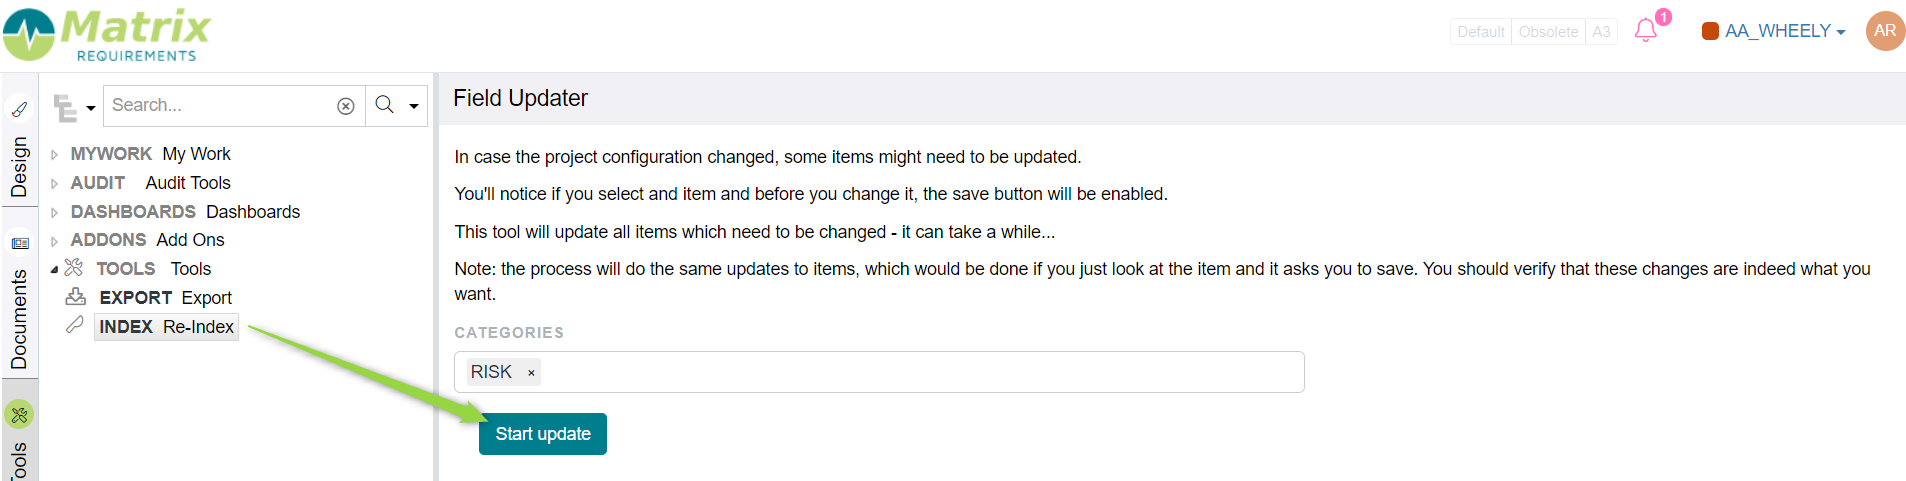Clear the search box with the X icon

point(346,106)
